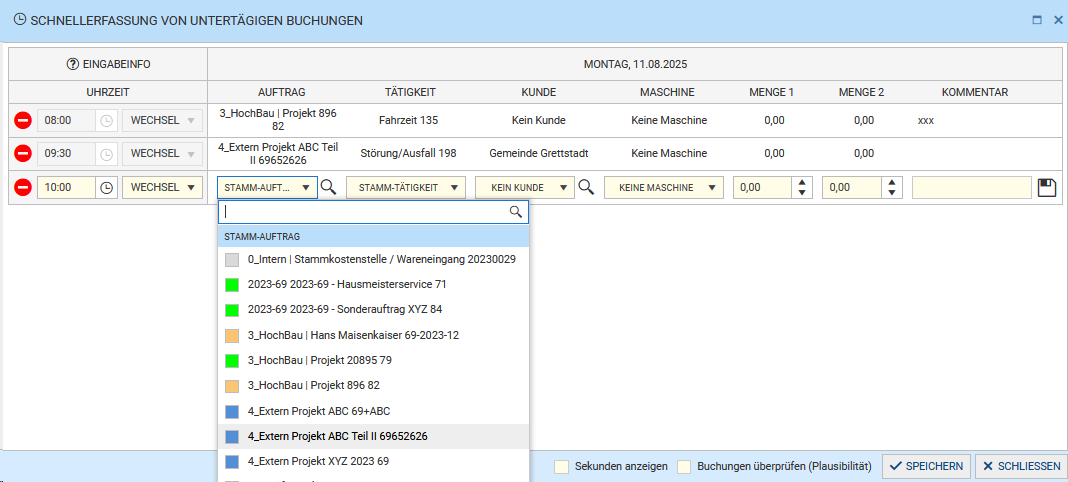Select 2023-69 Hausmeisterservice 71 entry
Screen dimensions: 1068x482
click(373, 284)
